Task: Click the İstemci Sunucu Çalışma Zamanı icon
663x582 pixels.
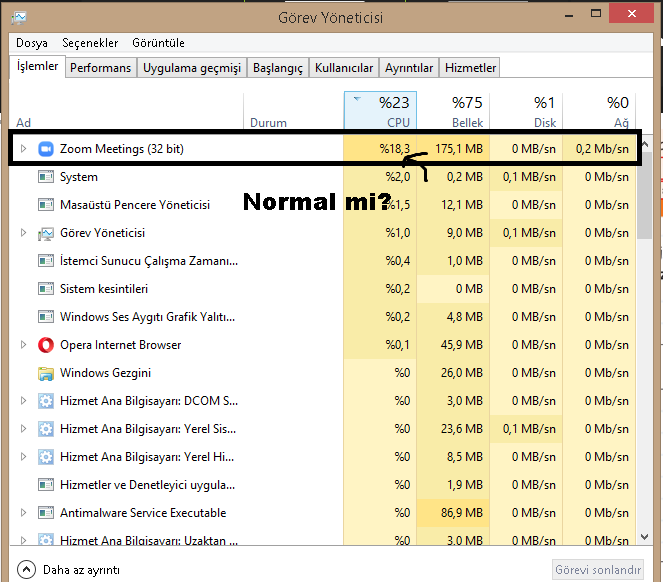Action: click(46, 261)
